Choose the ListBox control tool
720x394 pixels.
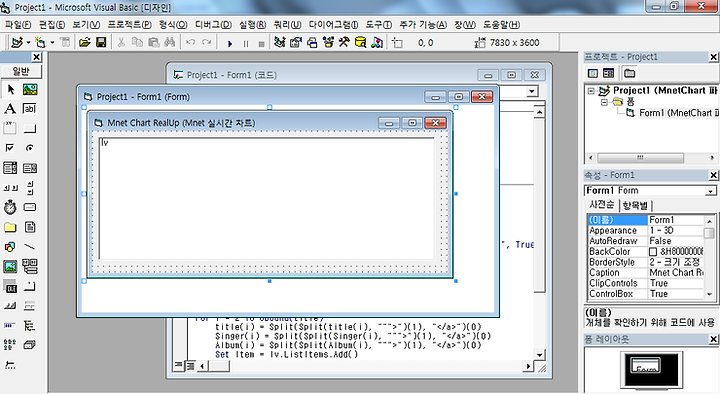[30, 168]
